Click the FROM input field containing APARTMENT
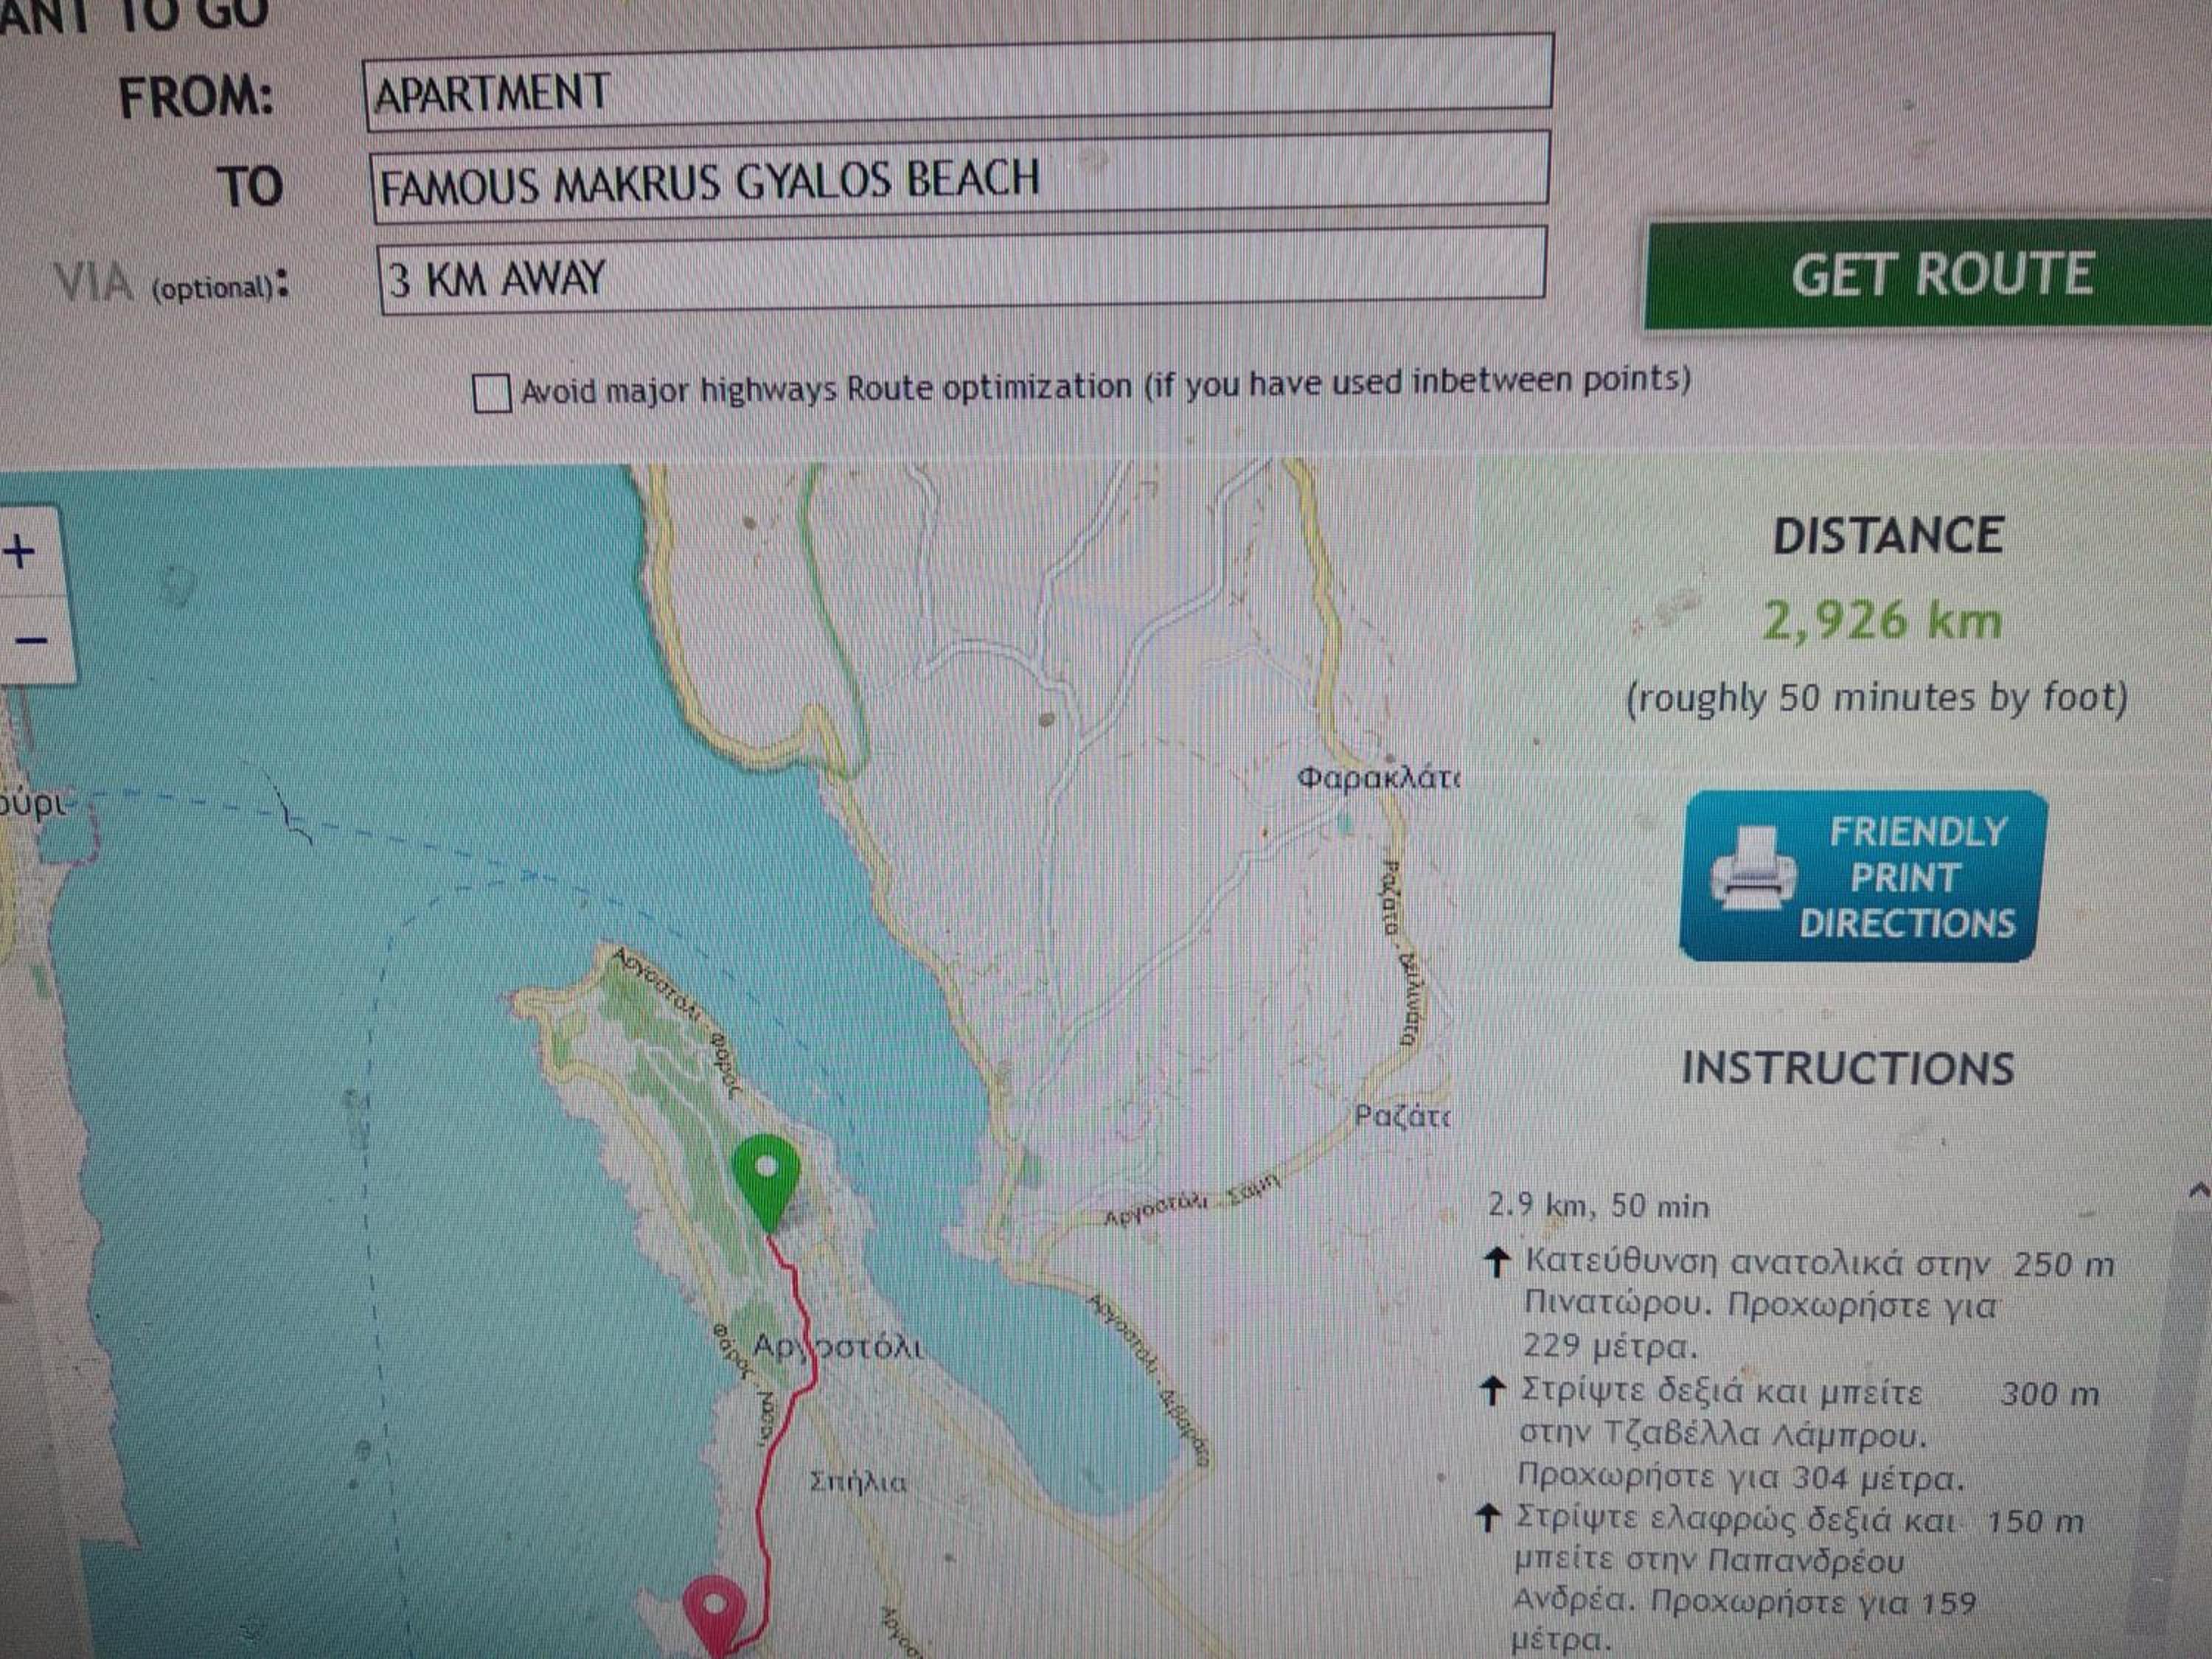The height and width of the screenshot is (1659, 2212). click(958, 82)
